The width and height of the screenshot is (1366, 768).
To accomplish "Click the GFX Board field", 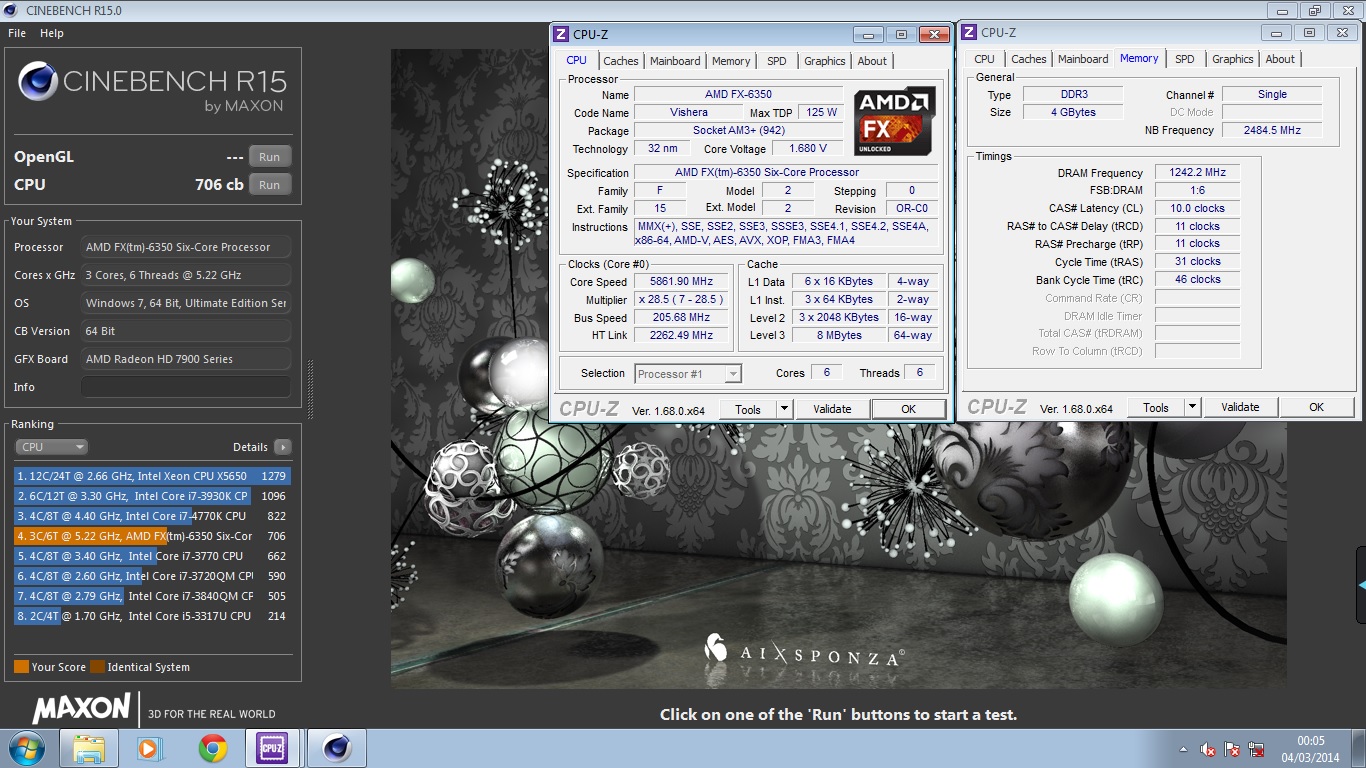I will click(186, 359).
